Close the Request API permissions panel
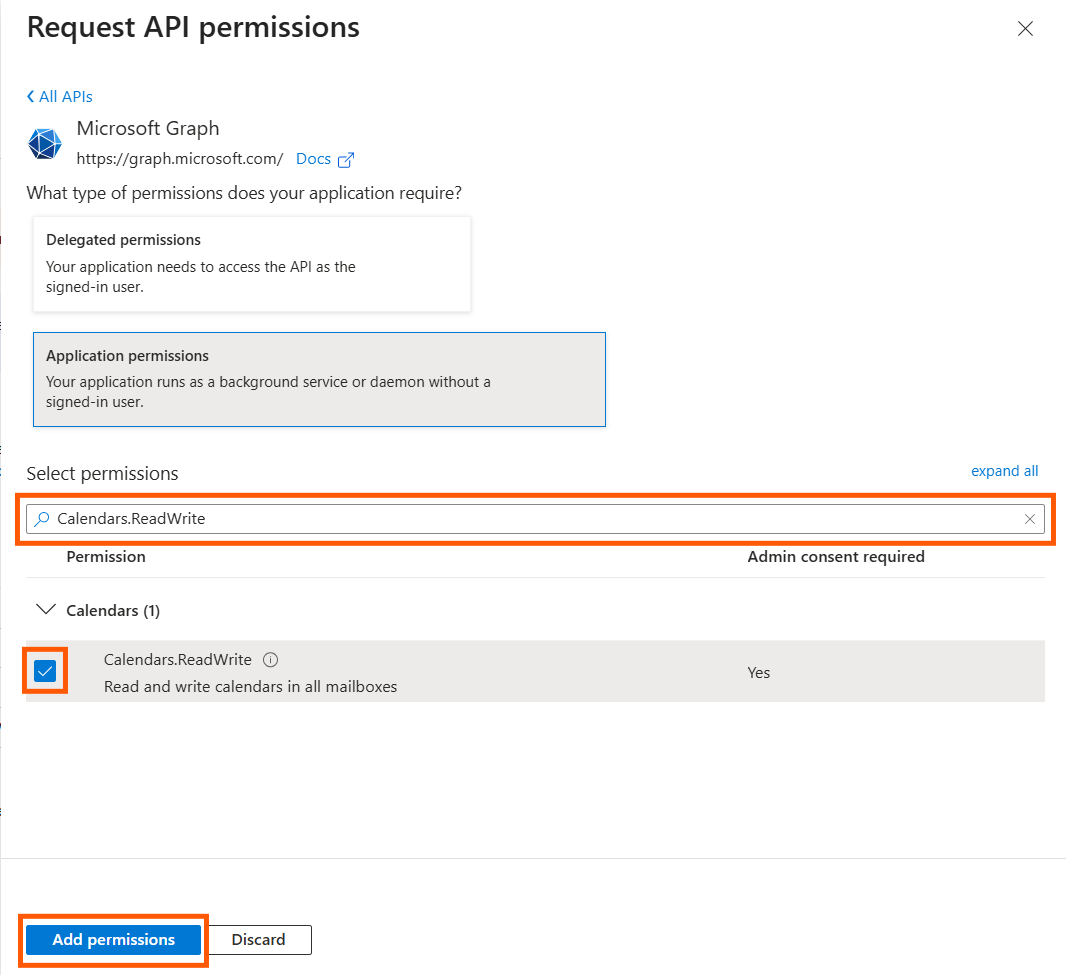This screenshot has height=975, width=1066. point(1025,29)
